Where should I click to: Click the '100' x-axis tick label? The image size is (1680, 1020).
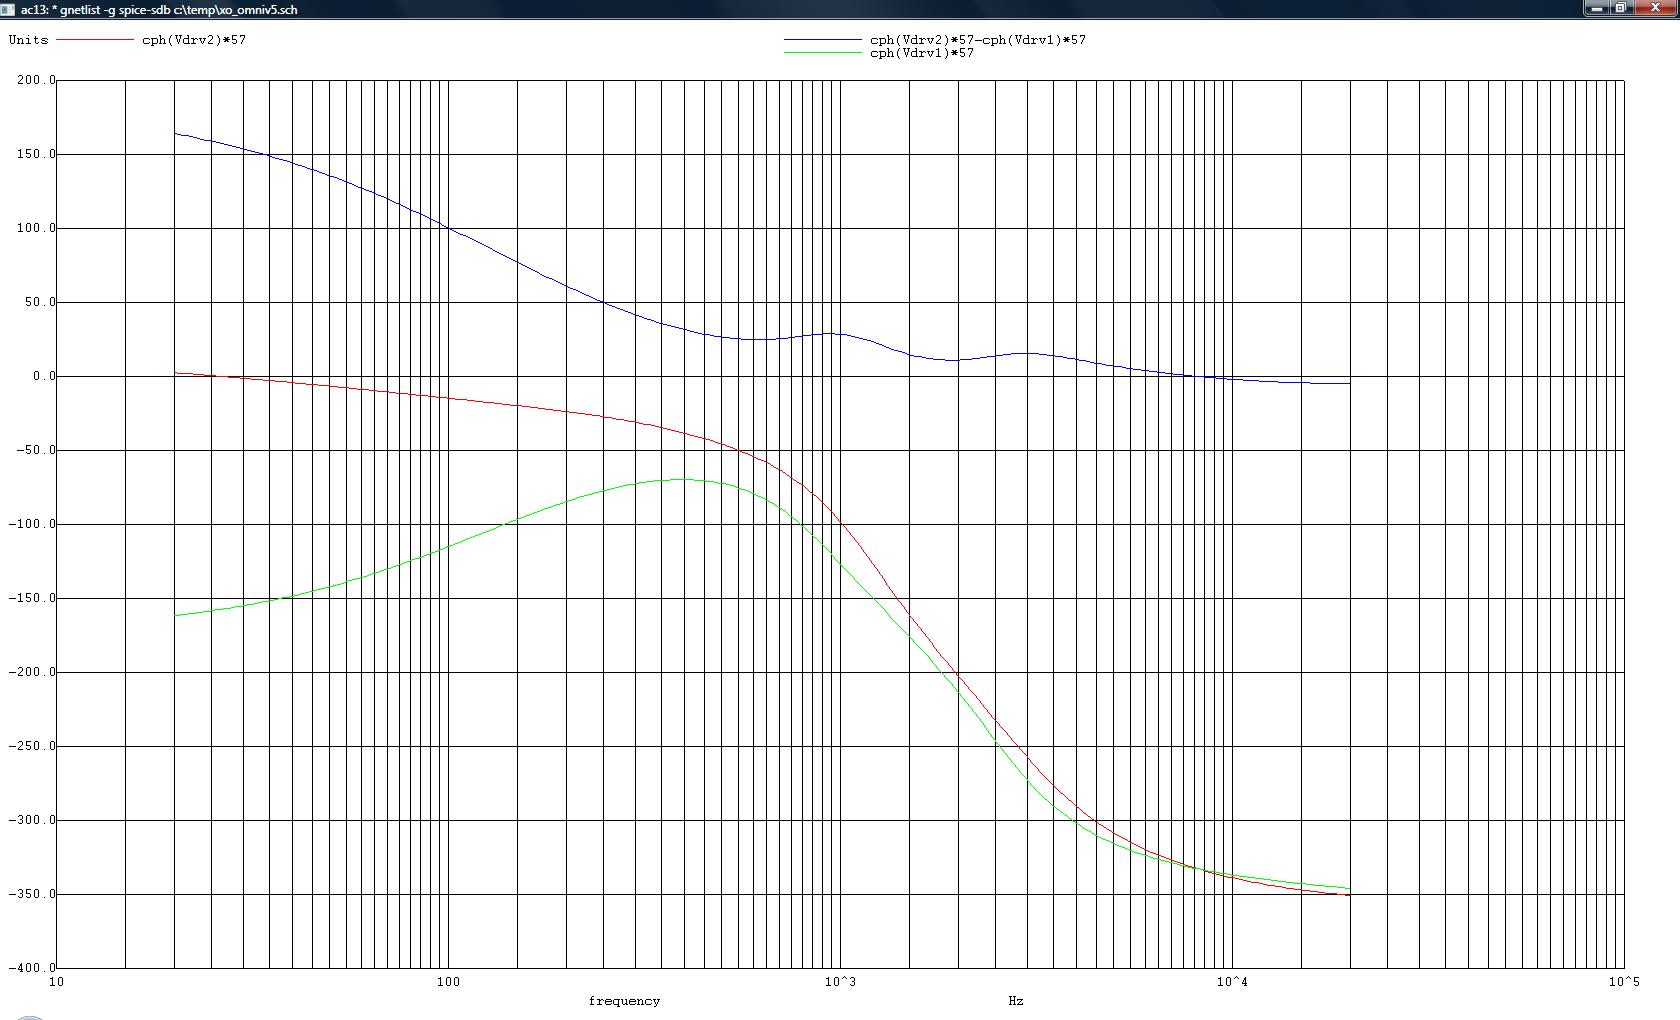click(x=448, y=982)
